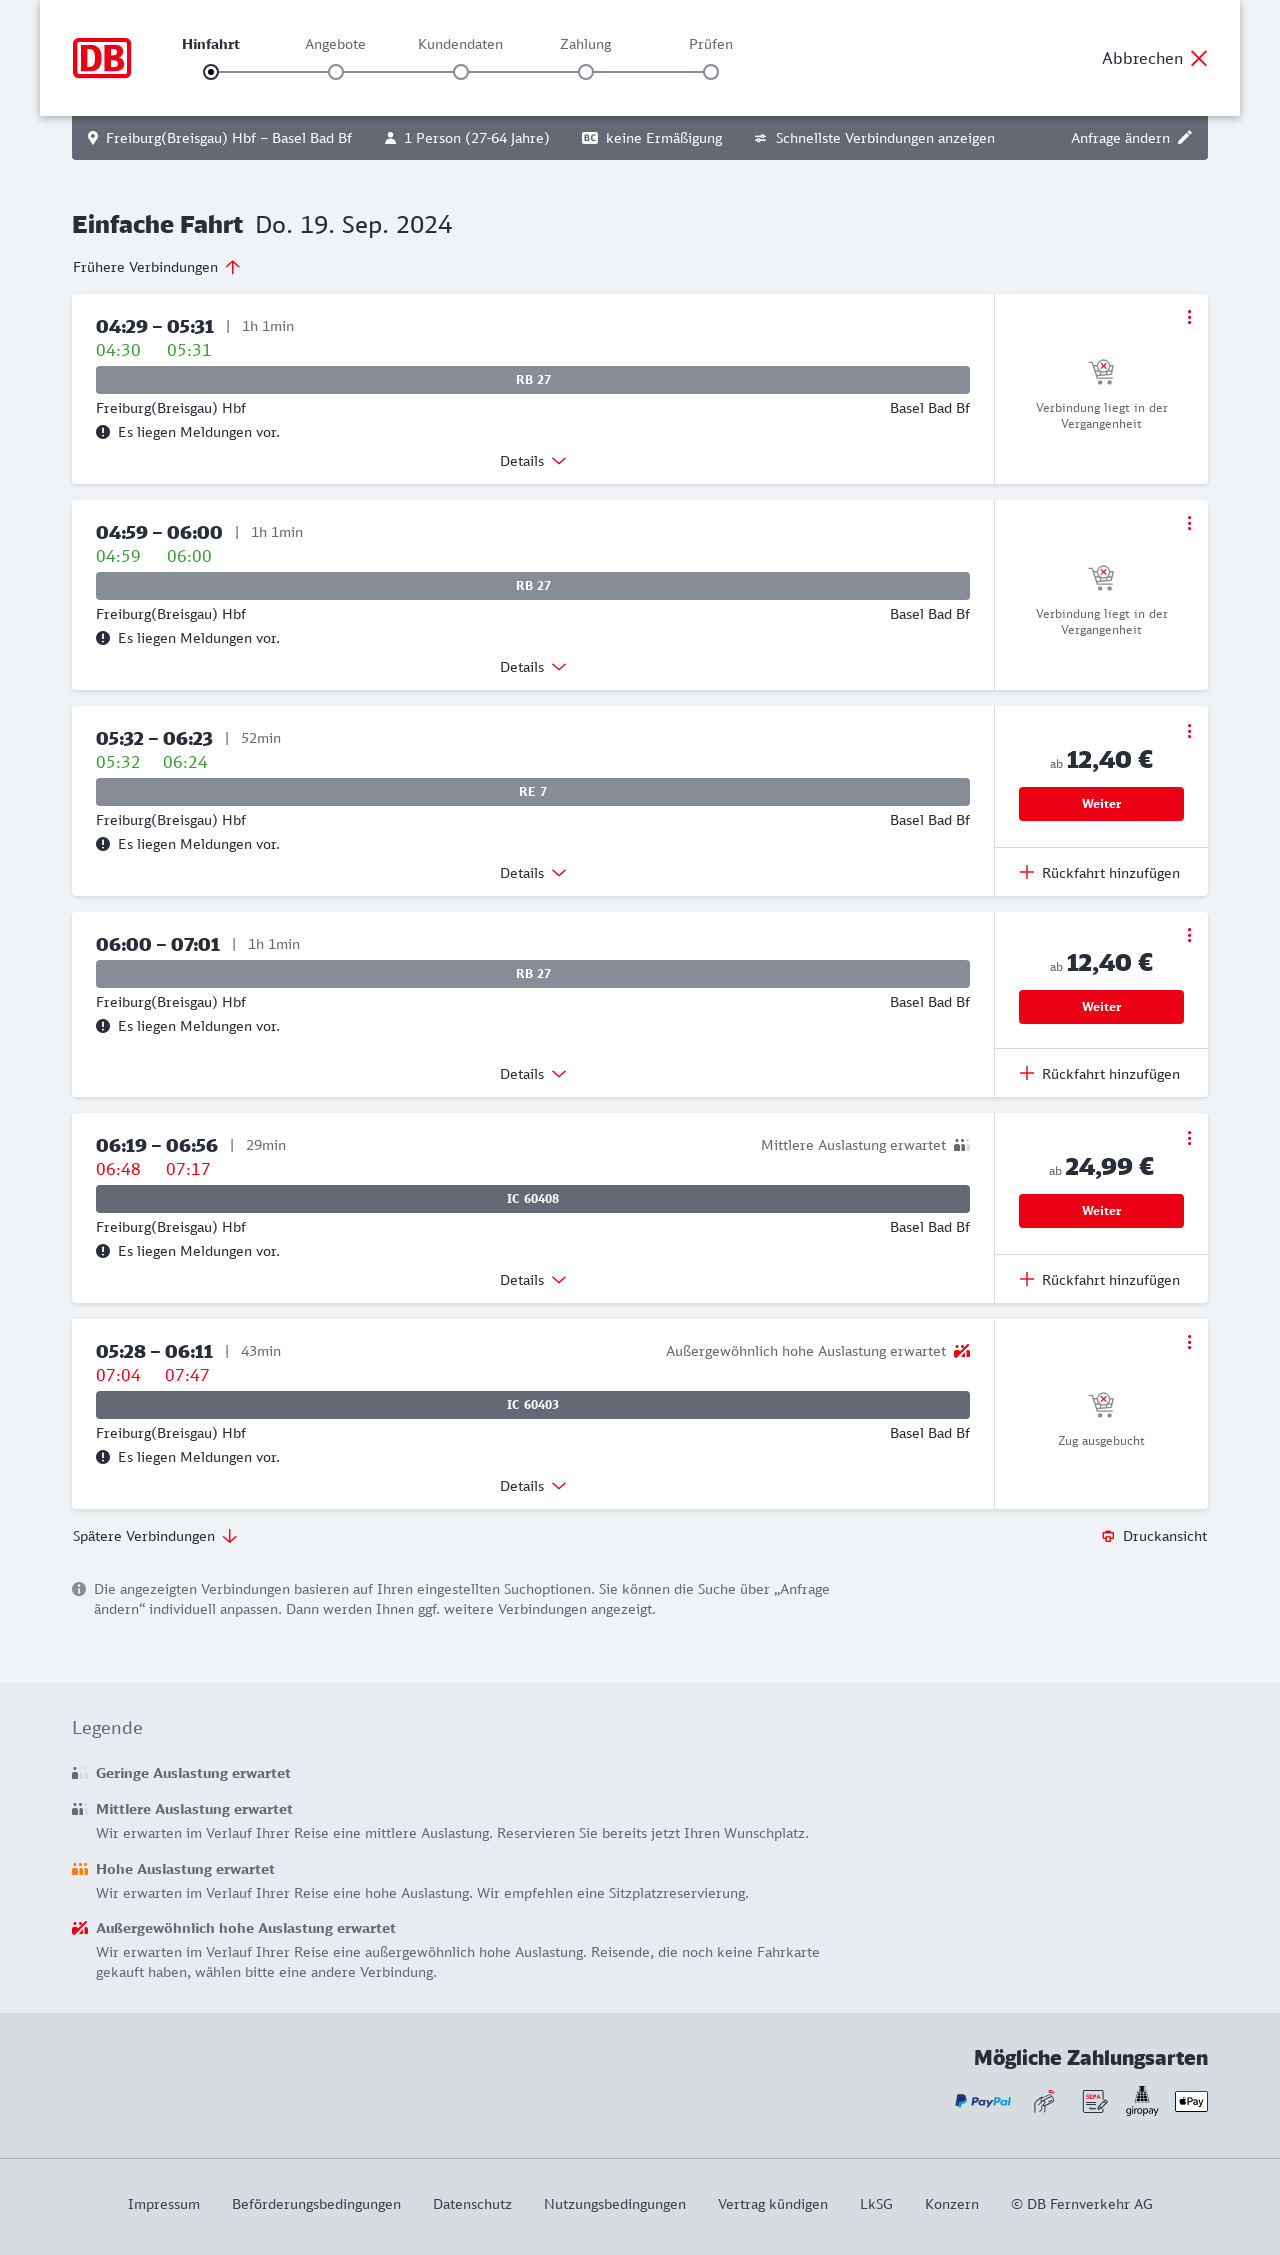Load Frühere Verbindungen
1280x2255 pixels.
tap(156, 267)
